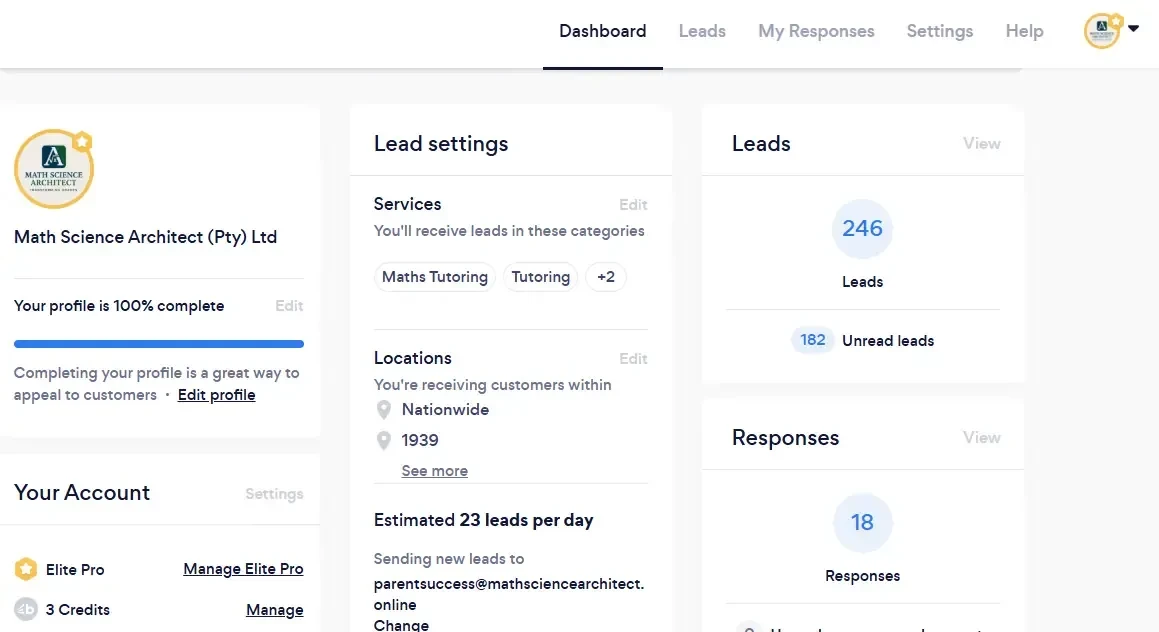Switch to the Settings tab
Viewport: 1159px width, 632px height.
(x=939, y=31)
